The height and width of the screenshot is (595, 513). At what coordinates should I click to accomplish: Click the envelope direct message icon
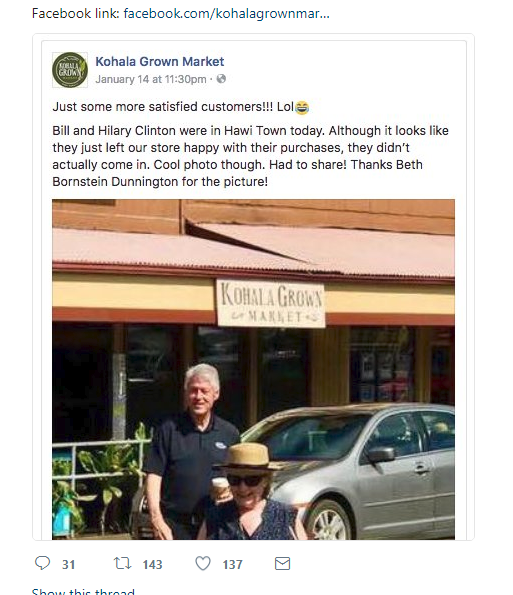pyautogui.click(x=282, y=564)
